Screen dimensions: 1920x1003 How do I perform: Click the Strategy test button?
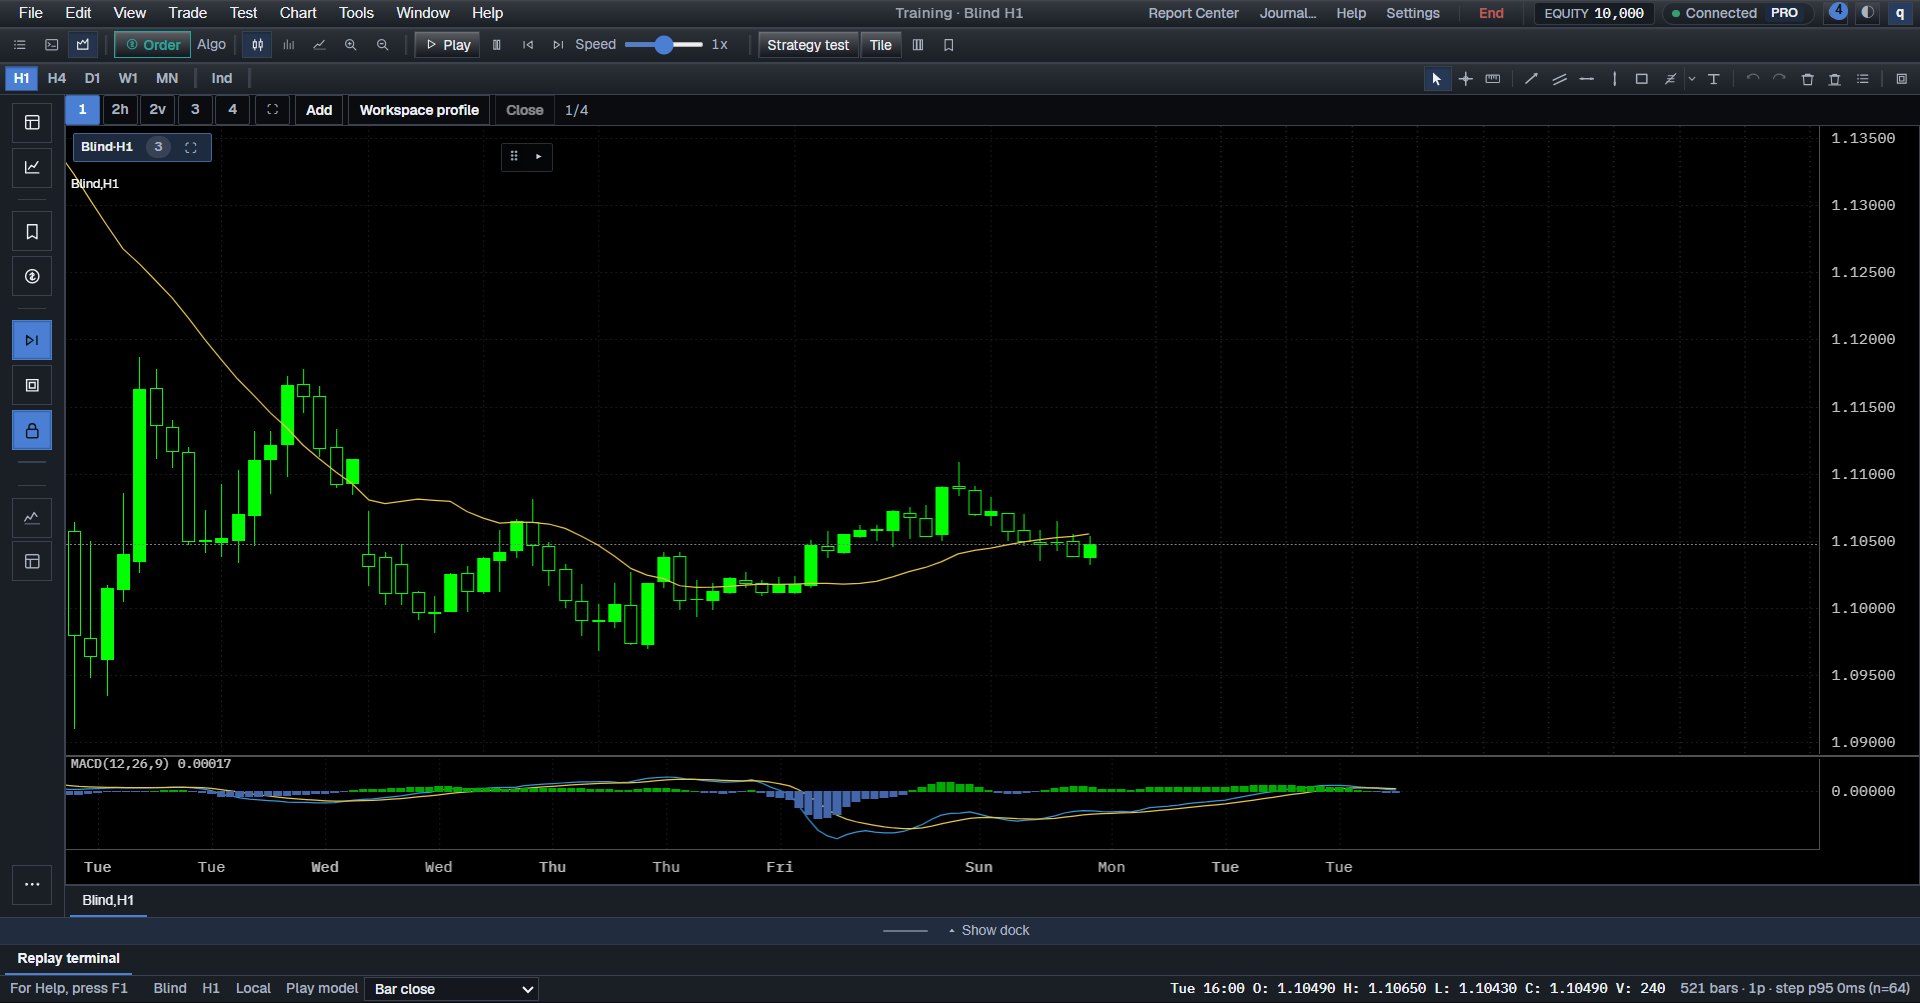pos(808,45)
